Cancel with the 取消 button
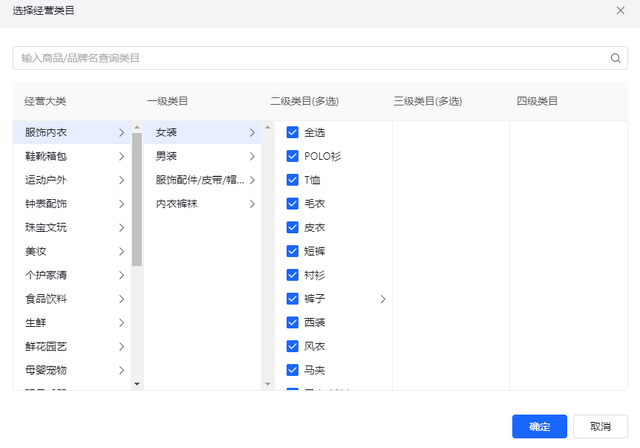640x448 pixels. point(600,426)
